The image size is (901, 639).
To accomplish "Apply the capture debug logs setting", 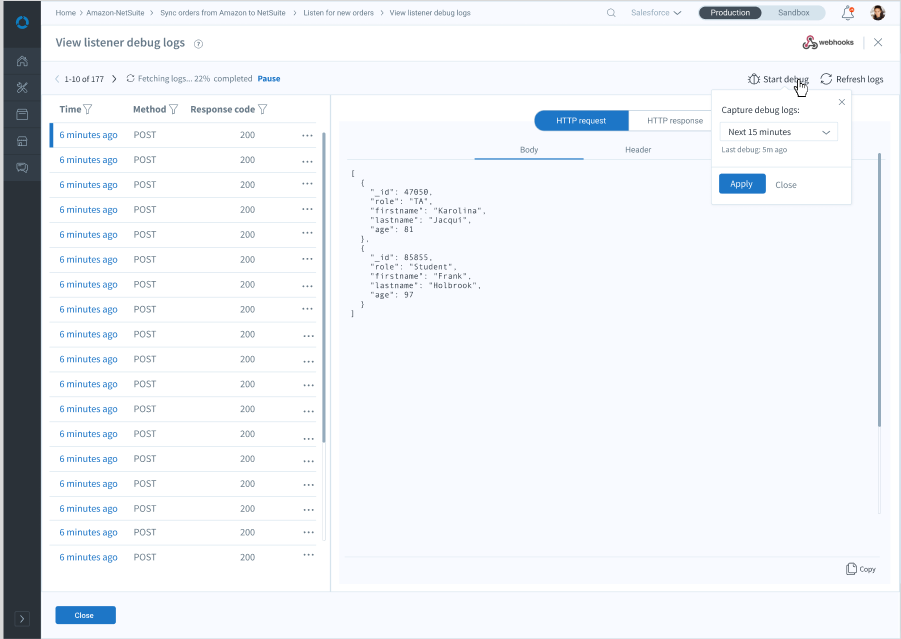I will [741, 184].
